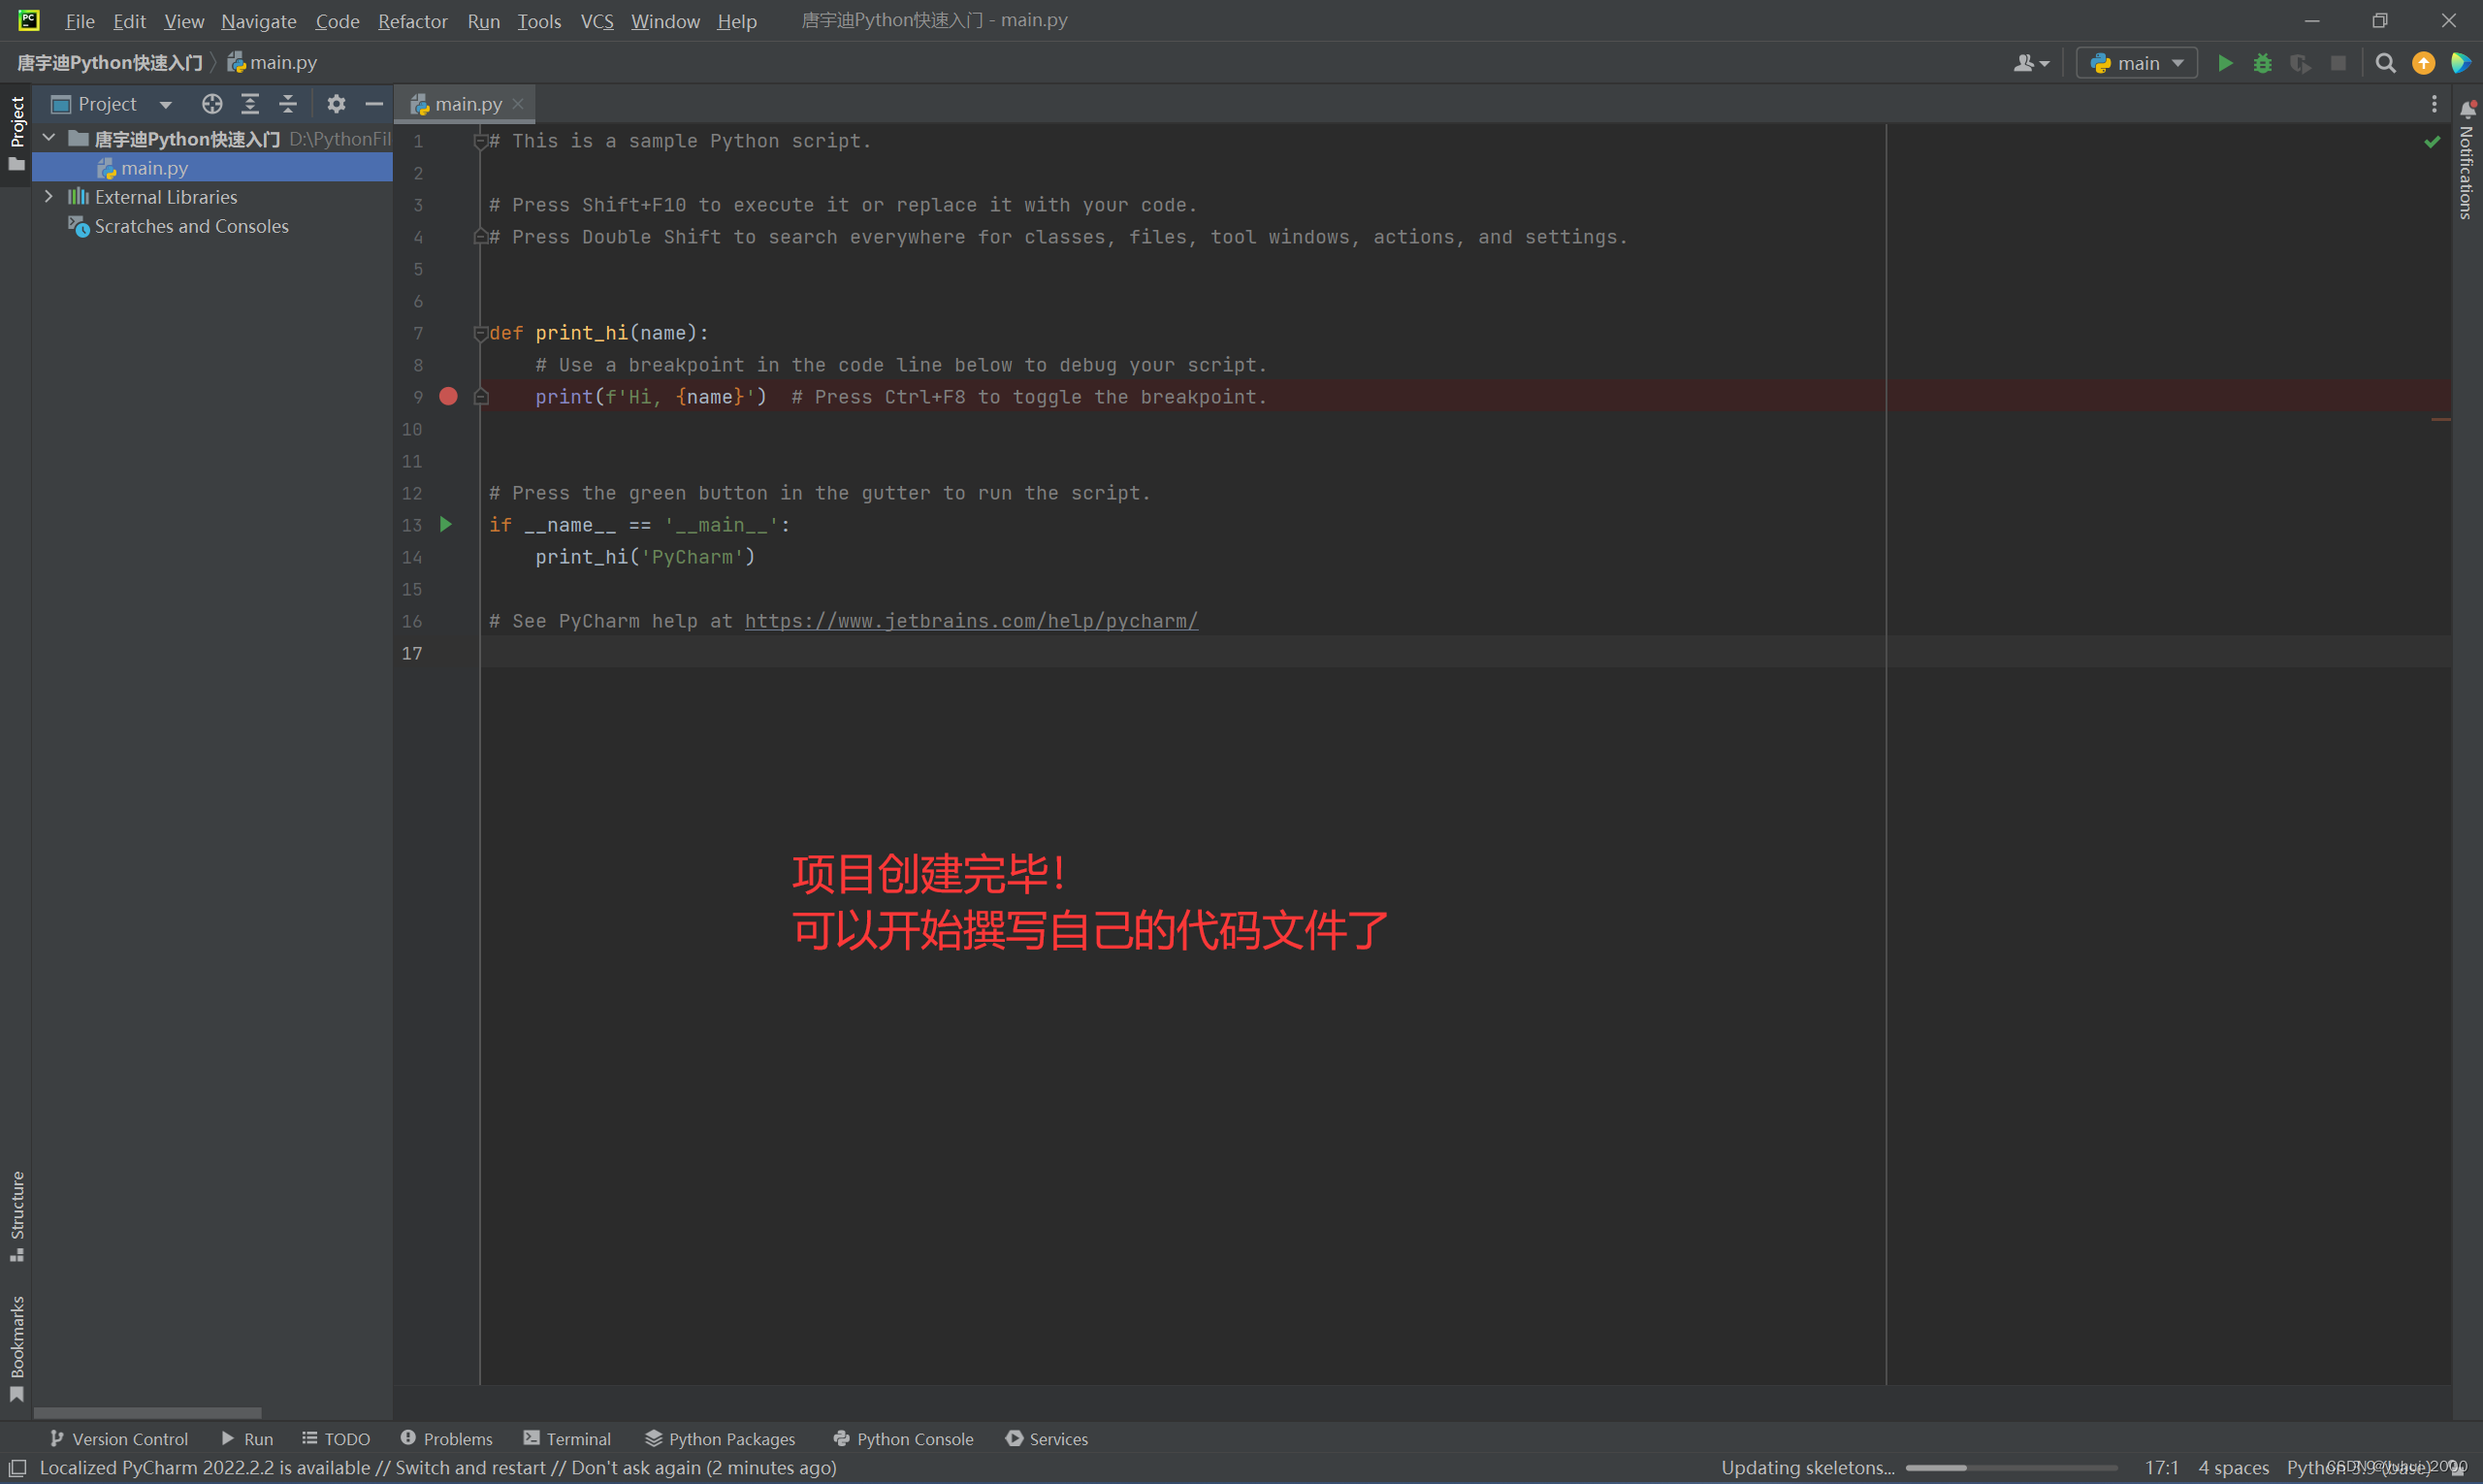The width and height of the screenshot is (2483, 1484).
Task: Toggle Project tool window side tab
Action: pos(16,134)
